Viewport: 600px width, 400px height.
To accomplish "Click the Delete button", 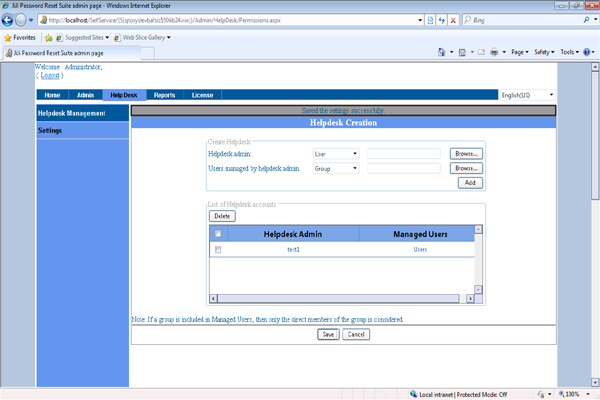I will 222,216.
